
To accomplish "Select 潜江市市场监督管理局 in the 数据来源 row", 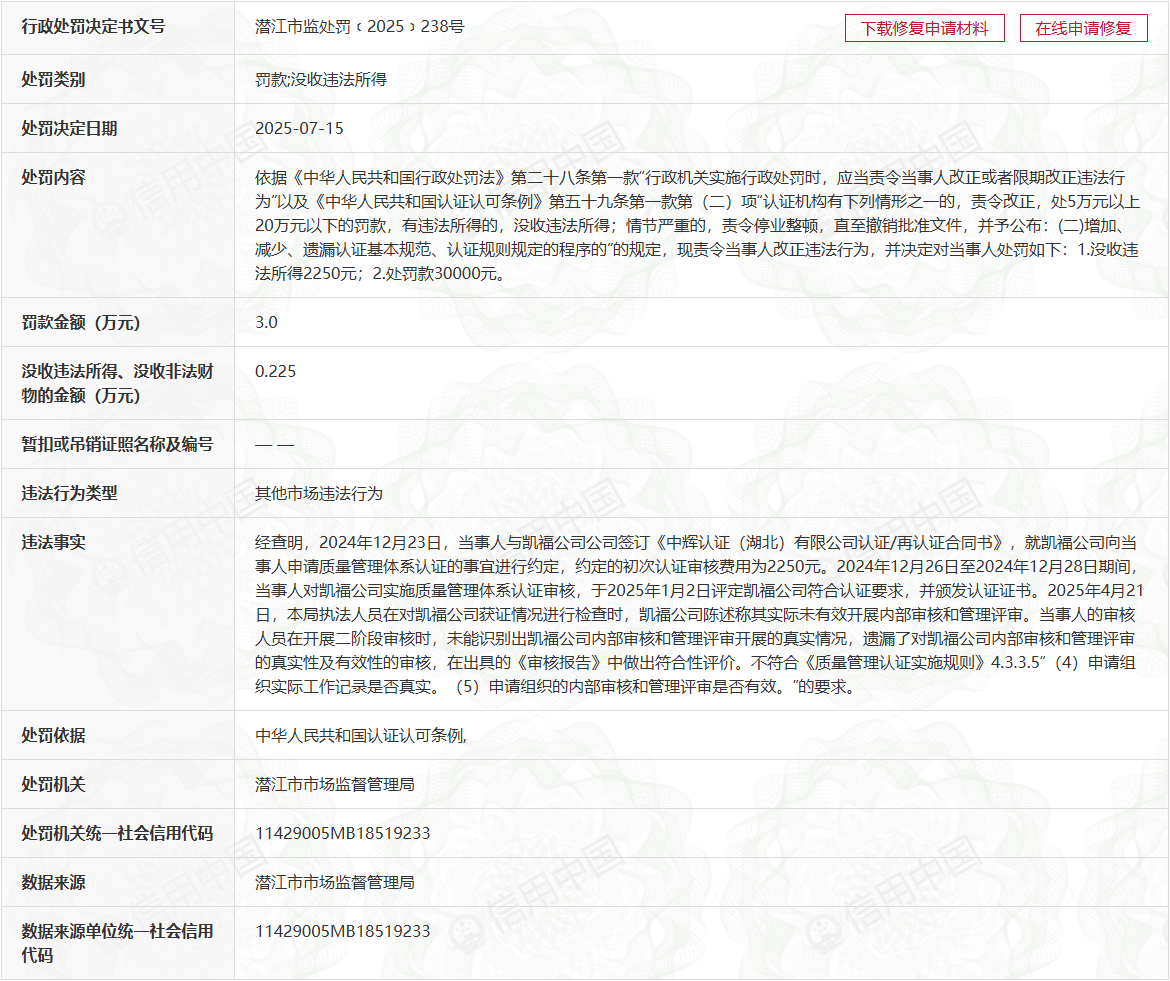I will [x=335, y=882].
